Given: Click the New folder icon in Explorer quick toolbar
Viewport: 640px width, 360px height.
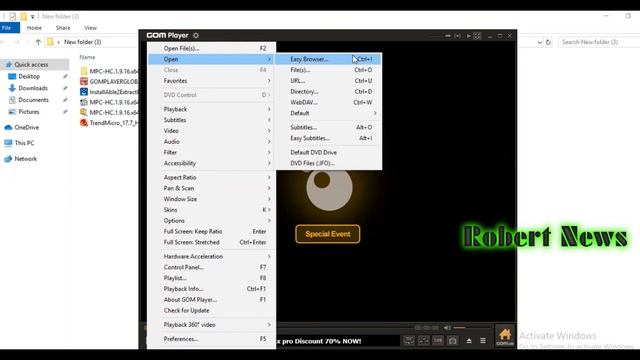Looking at the screenshot, I should click(x=23, y=16).
